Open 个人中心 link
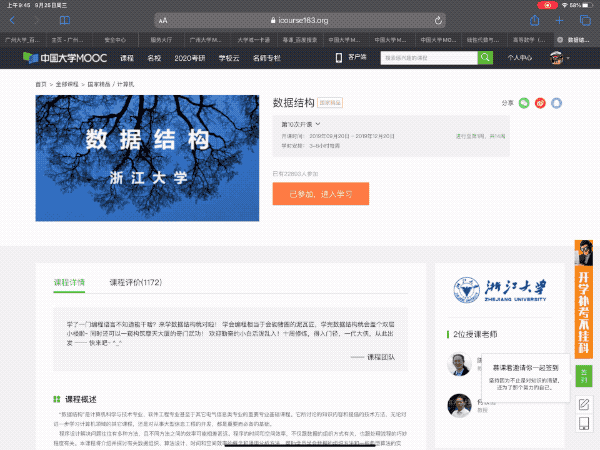Screen dimensions: 600x450 point(520,58)
